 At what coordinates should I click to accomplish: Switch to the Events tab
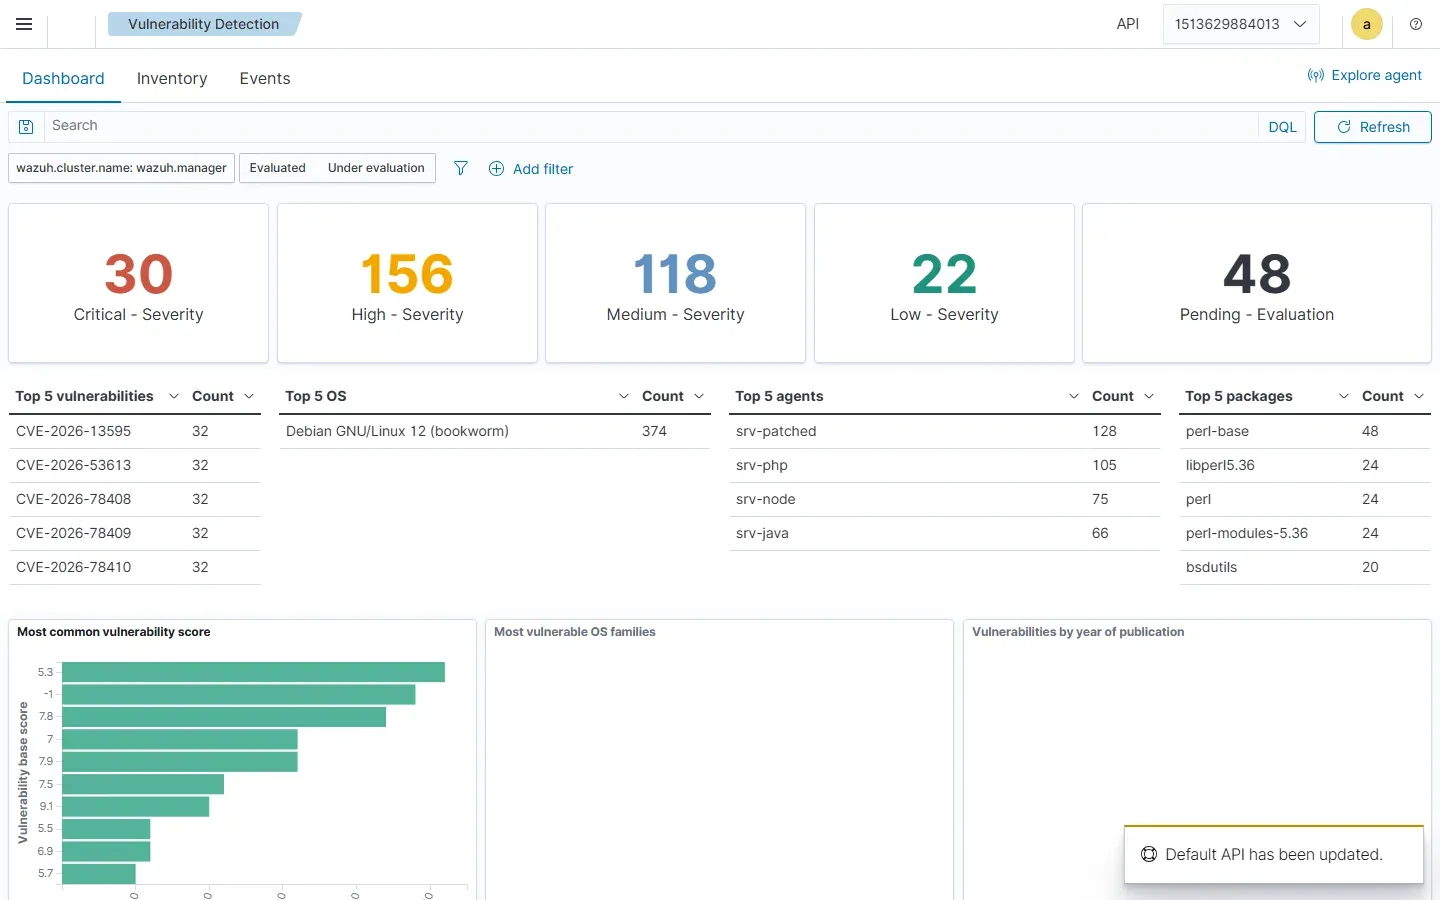[265, 78]
